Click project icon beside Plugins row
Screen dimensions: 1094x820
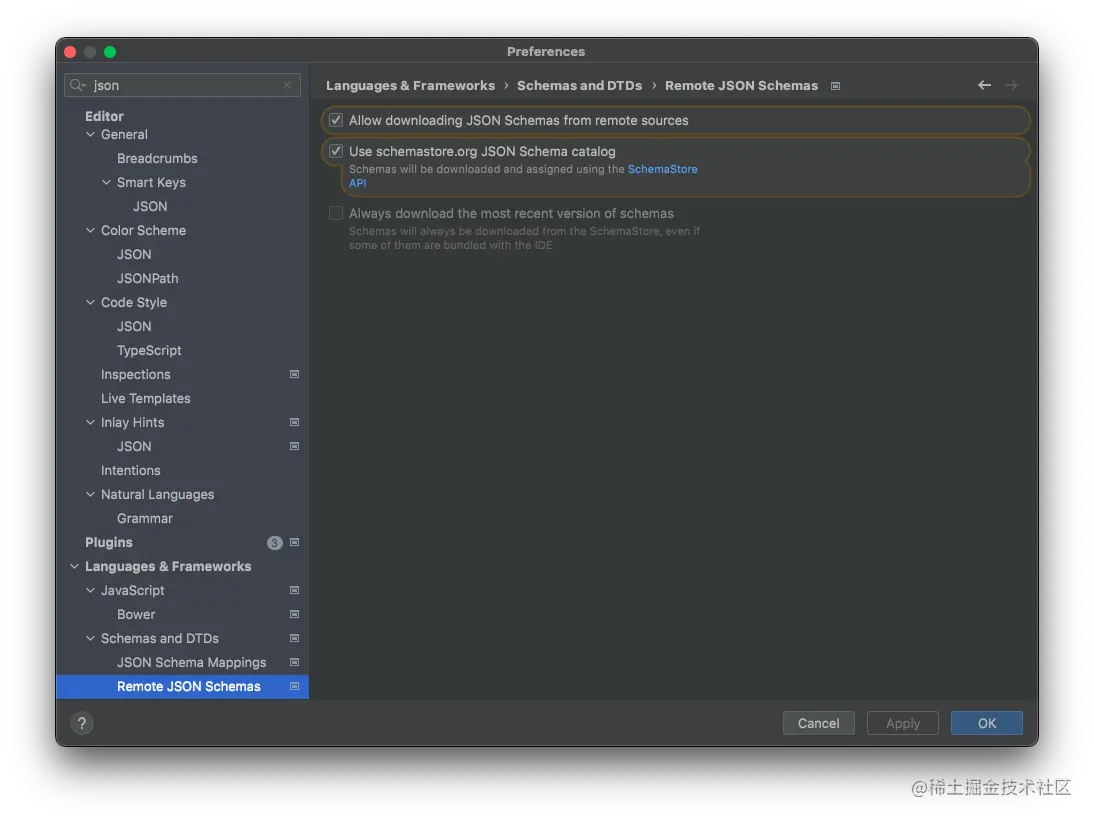pos(294,542)
